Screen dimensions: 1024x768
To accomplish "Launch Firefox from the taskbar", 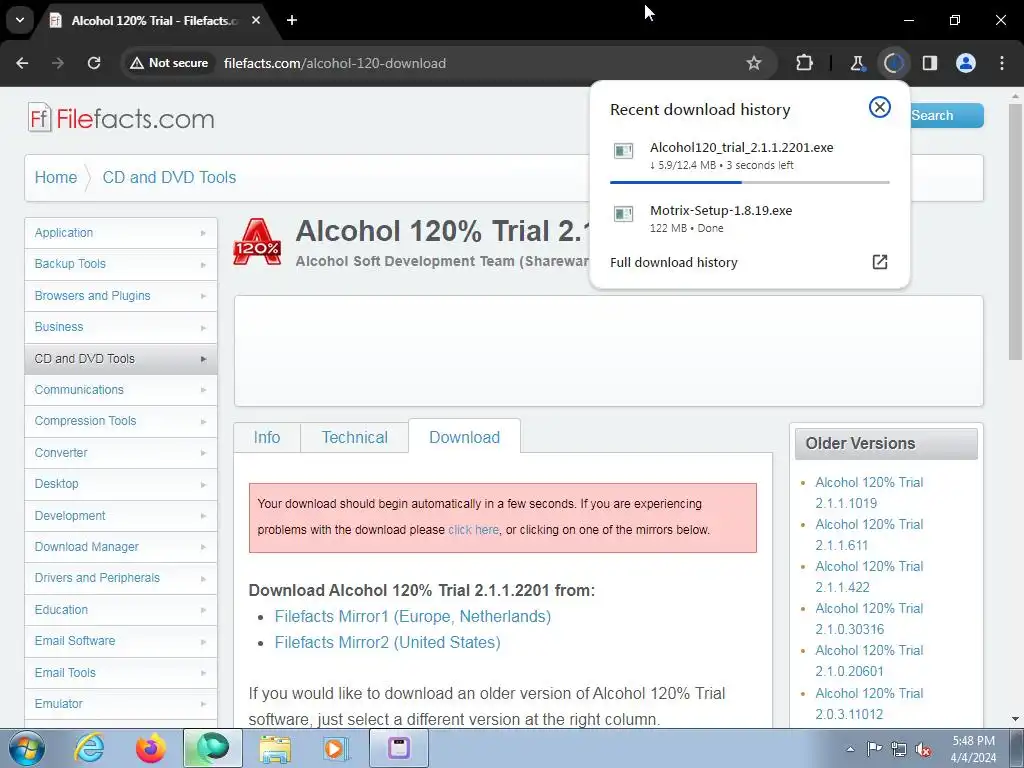I will point(151,748).
